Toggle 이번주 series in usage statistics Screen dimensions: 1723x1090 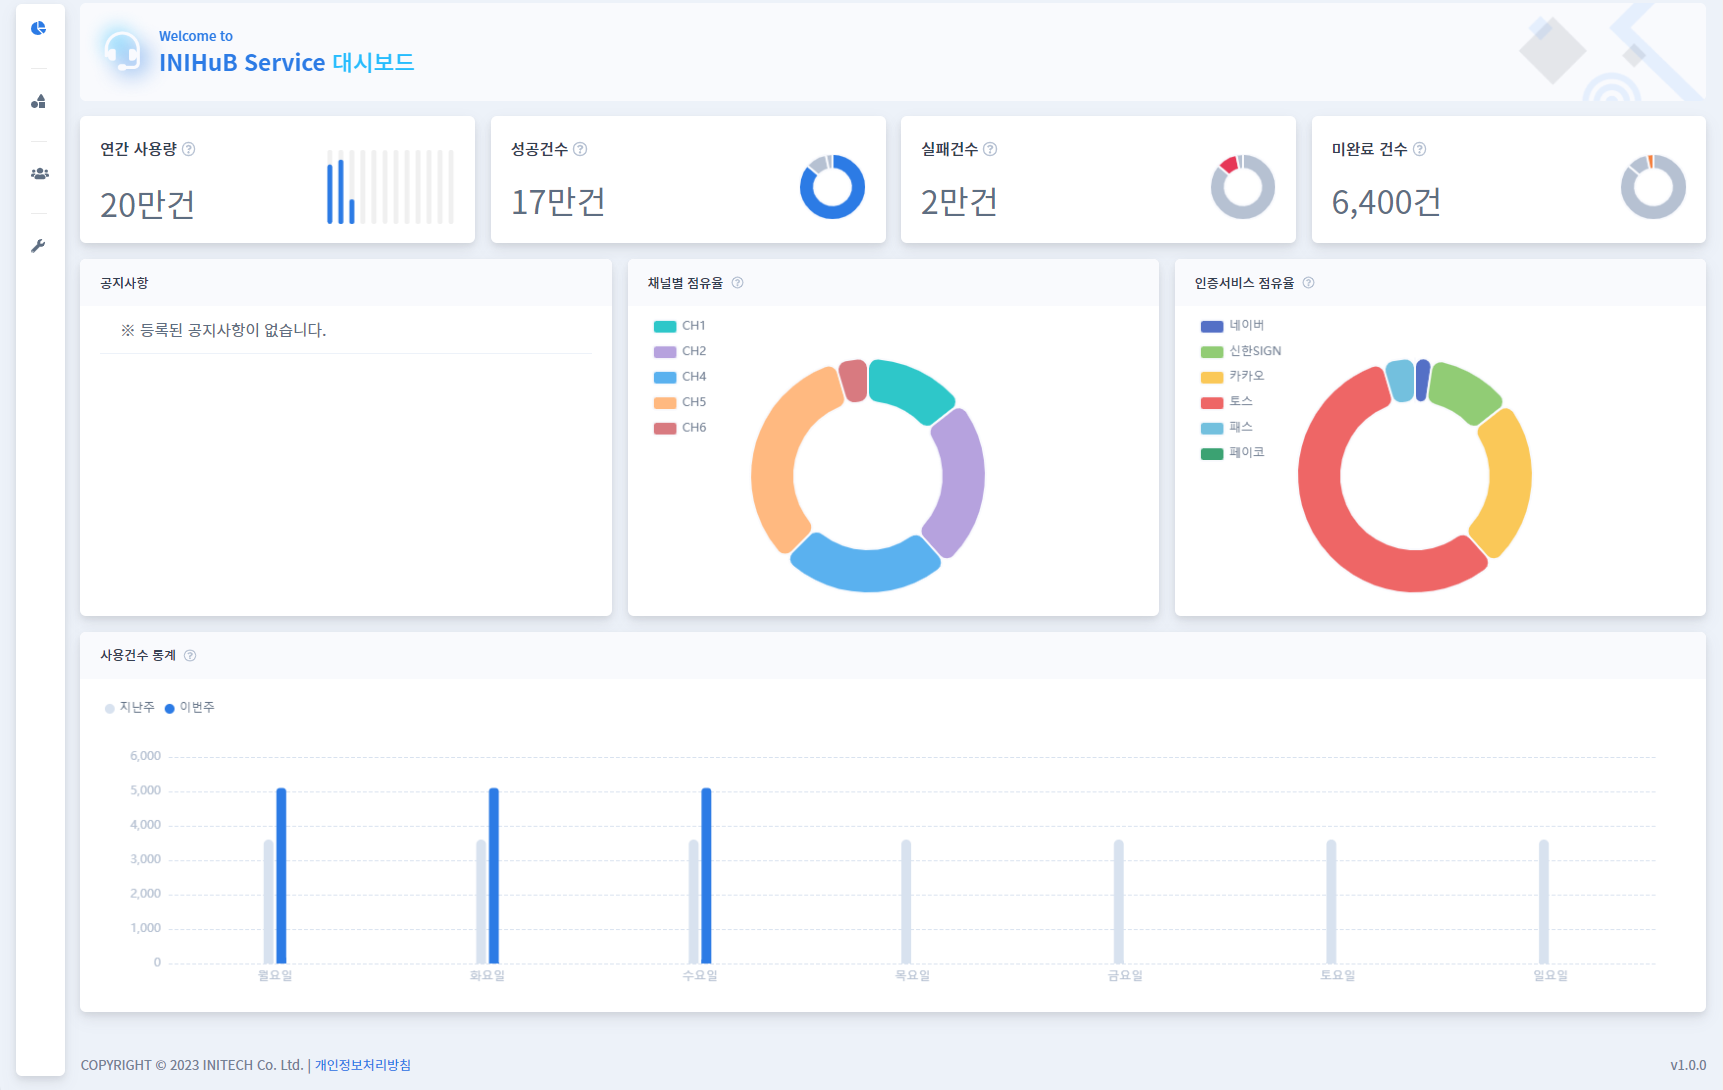click(x=190, y=708)
